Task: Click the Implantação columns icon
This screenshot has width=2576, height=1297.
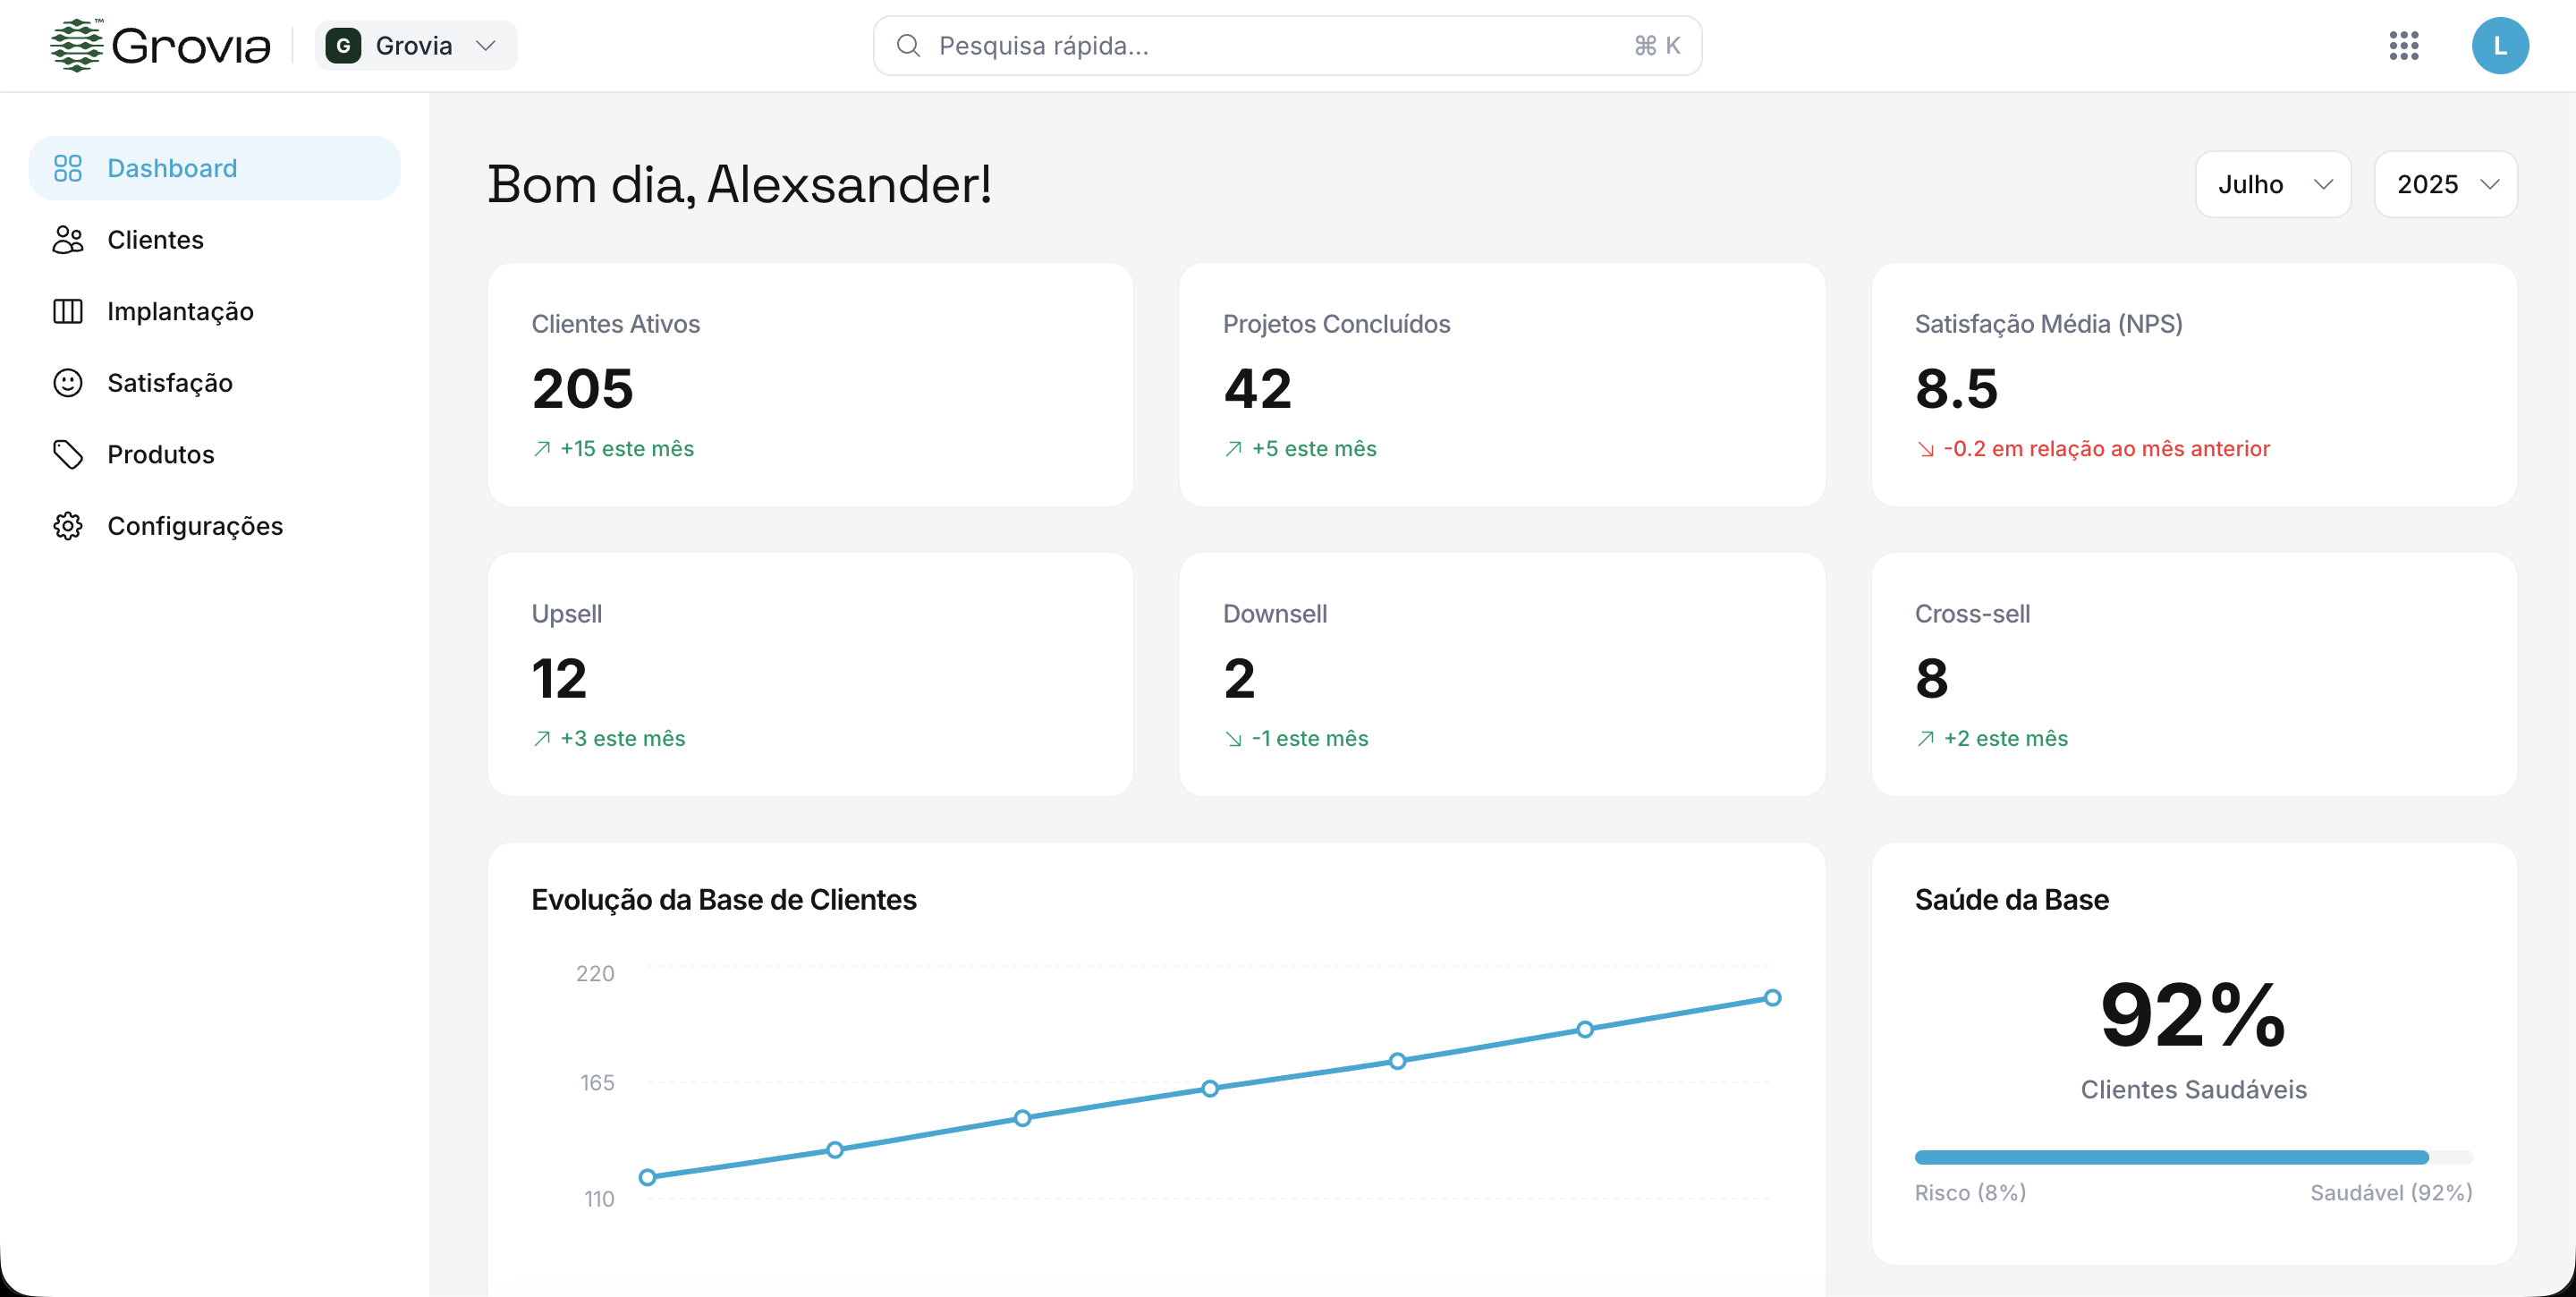Action: (68, 311)
